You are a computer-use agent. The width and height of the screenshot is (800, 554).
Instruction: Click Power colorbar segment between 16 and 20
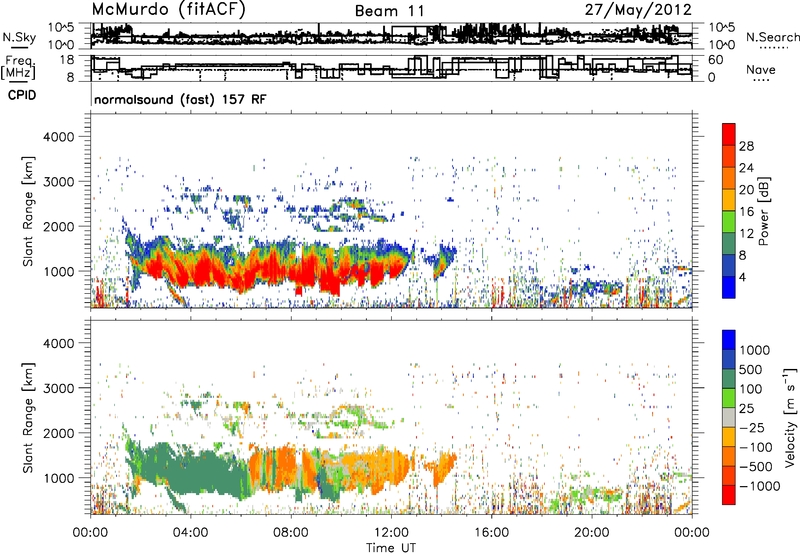click(x=729, y=200)
